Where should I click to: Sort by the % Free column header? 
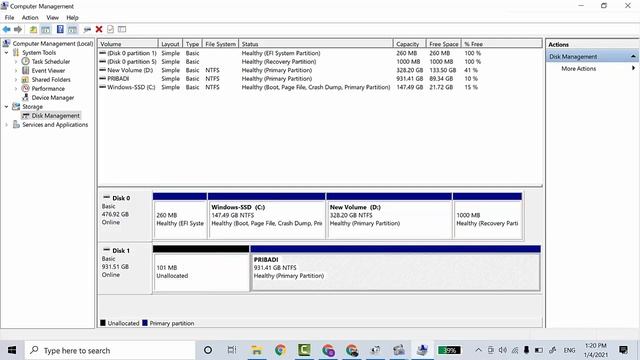point(502,44)
